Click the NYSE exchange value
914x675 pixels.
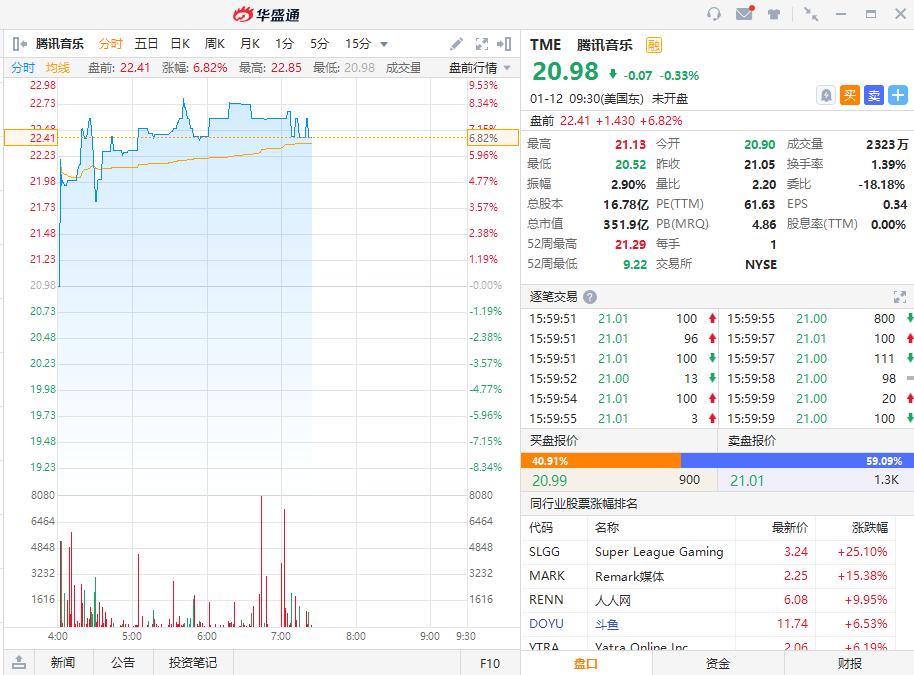pos(761,265)
